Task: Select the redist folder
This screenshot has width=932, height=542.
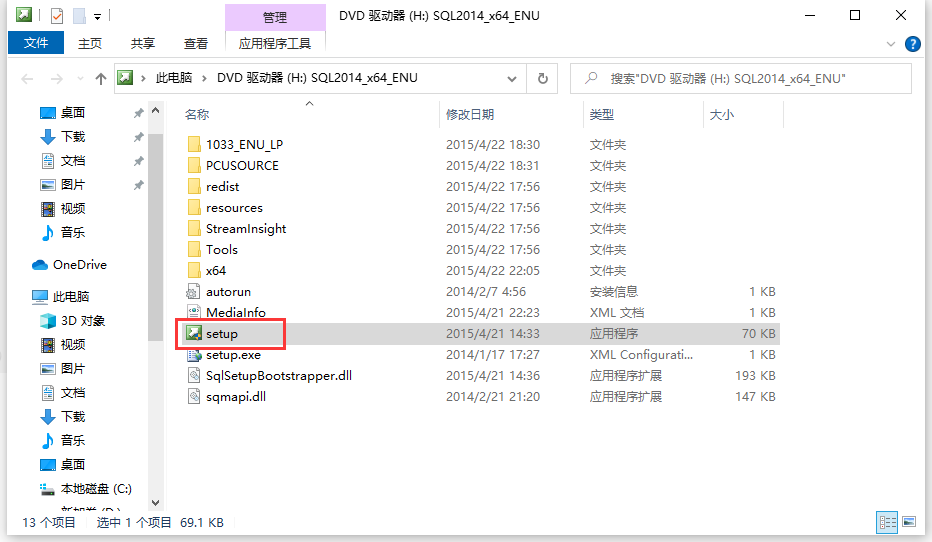Action: click(222, 187)
